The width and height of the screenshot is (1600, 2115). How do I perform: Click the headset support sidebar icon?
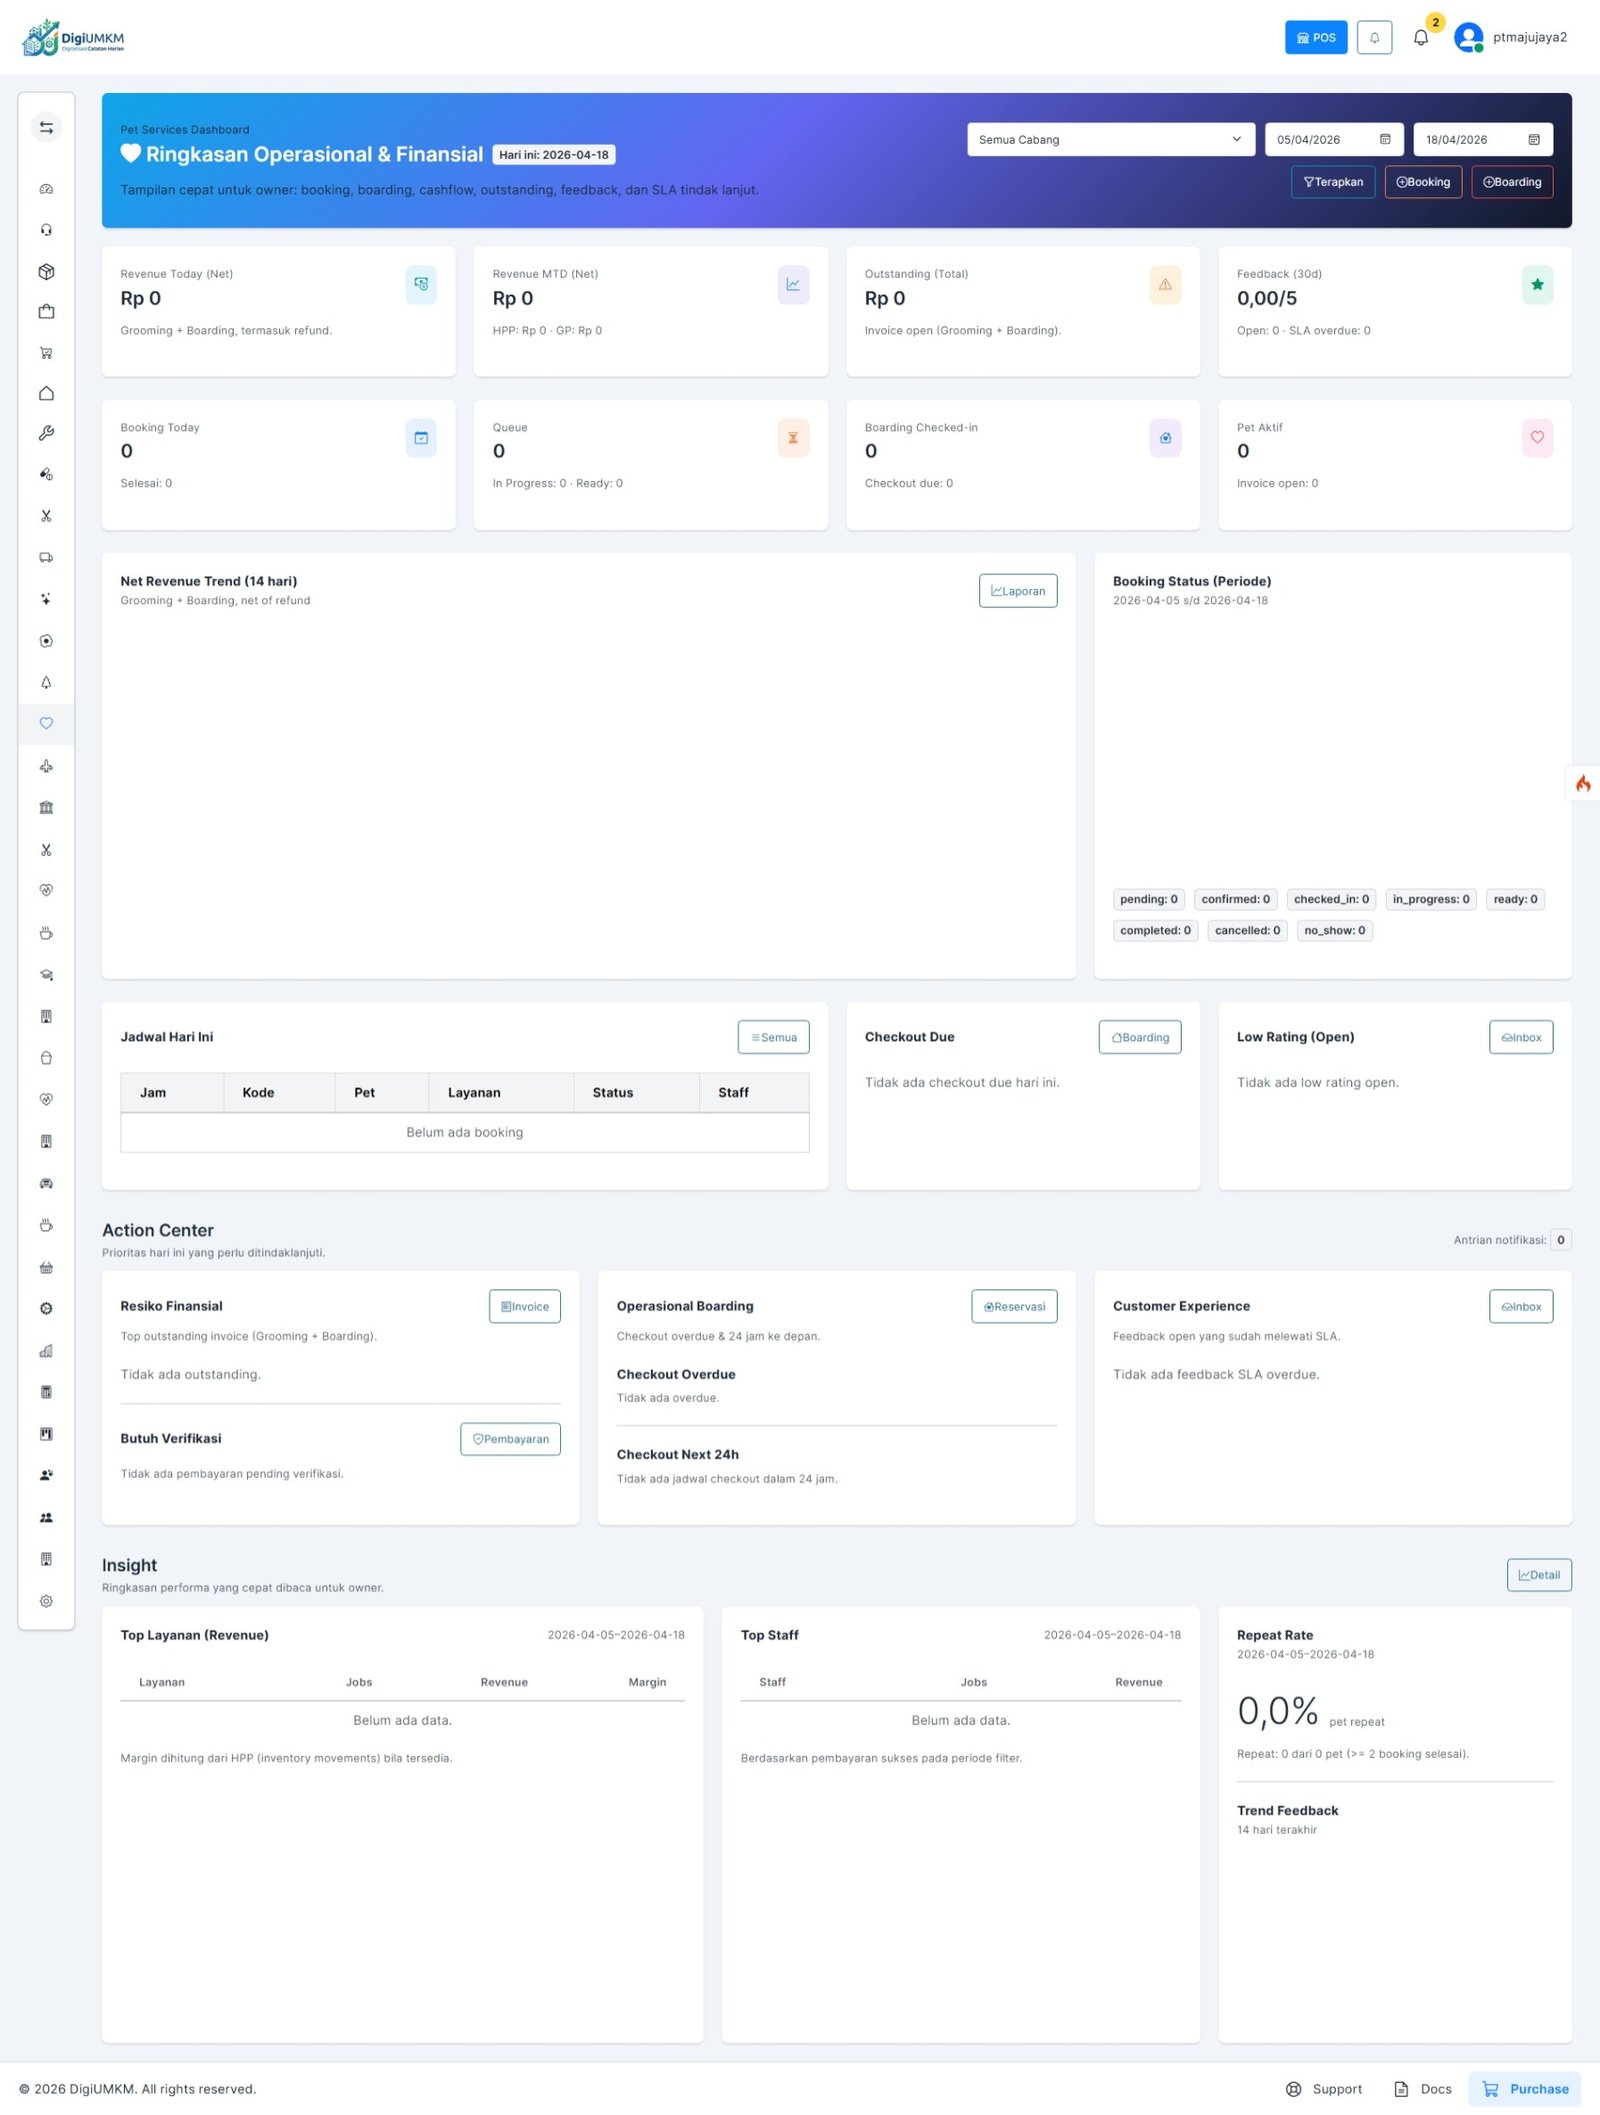click(46, 230)
